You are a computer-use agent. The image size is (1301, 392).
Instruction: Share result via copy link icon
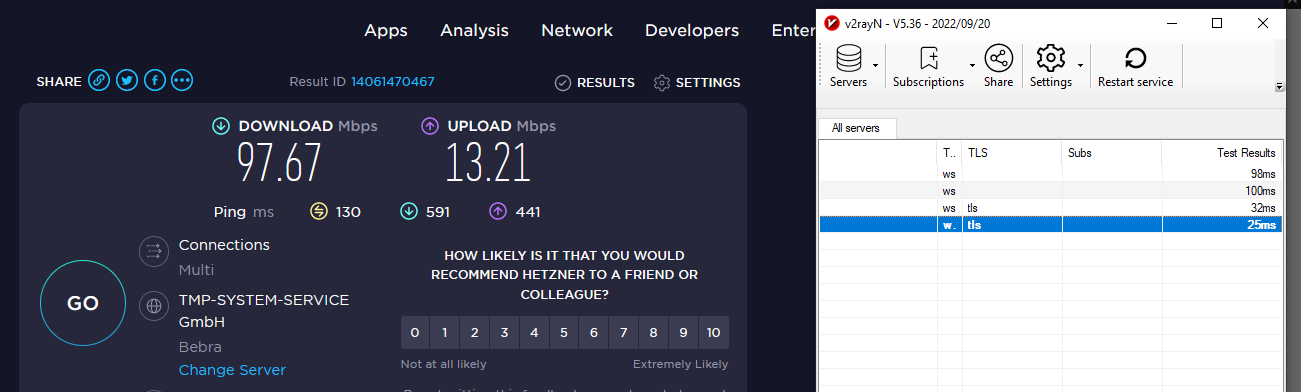(x=98, y=81)
